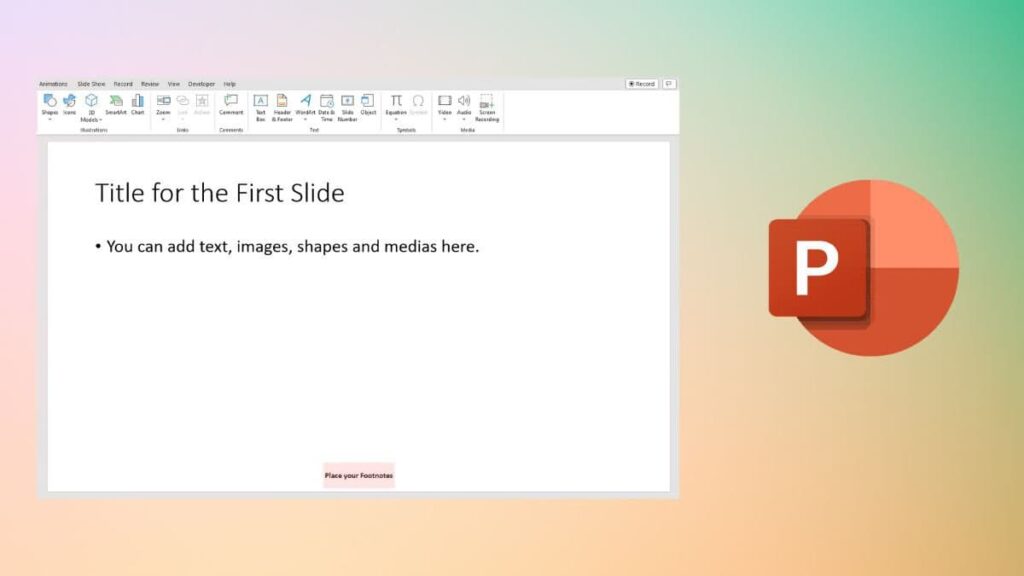The width and height of the screenshot is (1024, 576).
Task: Insert a Chart
Action: (138, 104)
